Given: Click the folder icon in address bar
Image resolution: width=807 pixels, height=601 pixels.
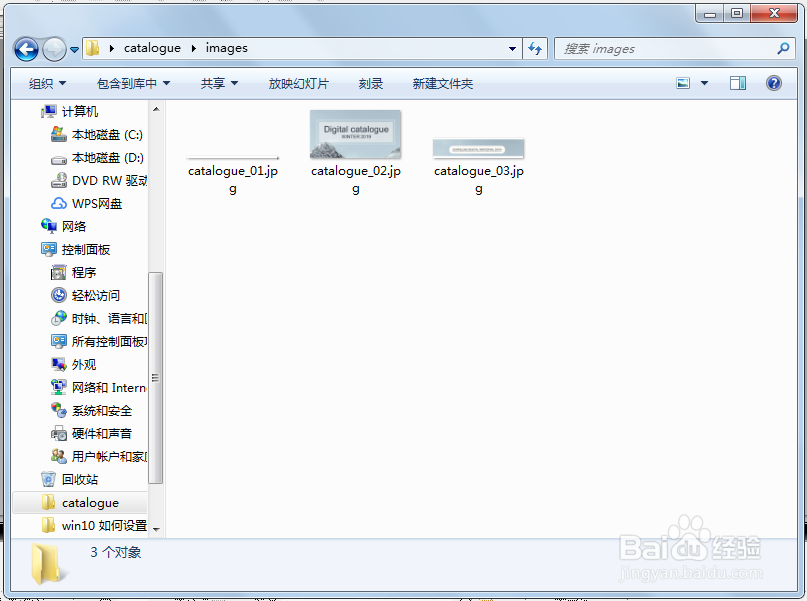Looking at the screenshot, I should (93, 48).
